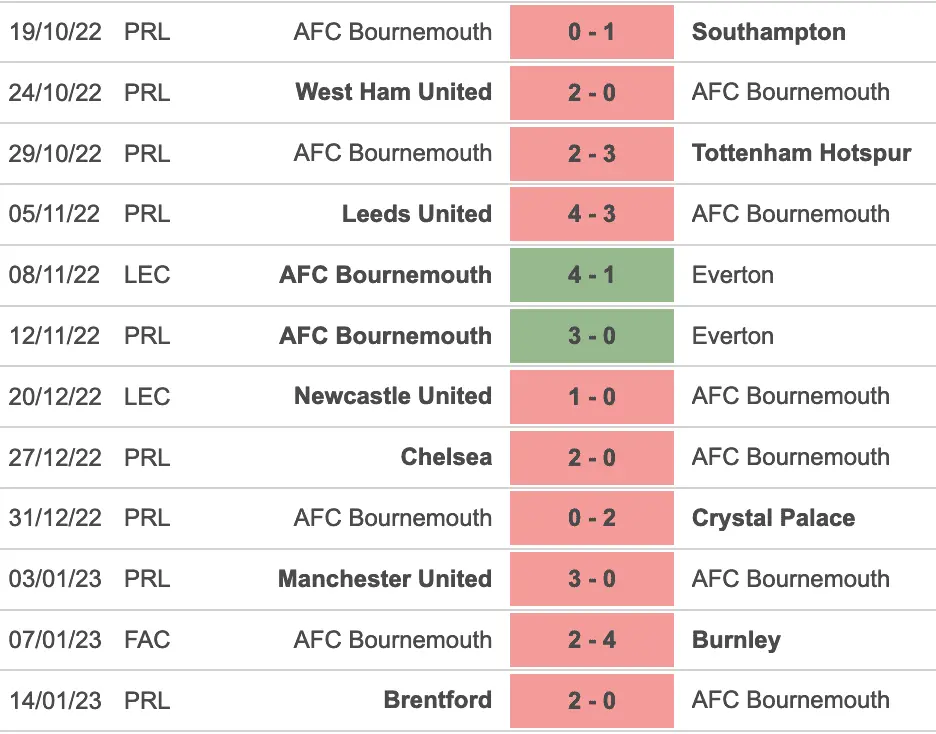Viewport: 936px width, 734px height.
Task: Open Manchester United team link
Action: [x=384, y=579]
